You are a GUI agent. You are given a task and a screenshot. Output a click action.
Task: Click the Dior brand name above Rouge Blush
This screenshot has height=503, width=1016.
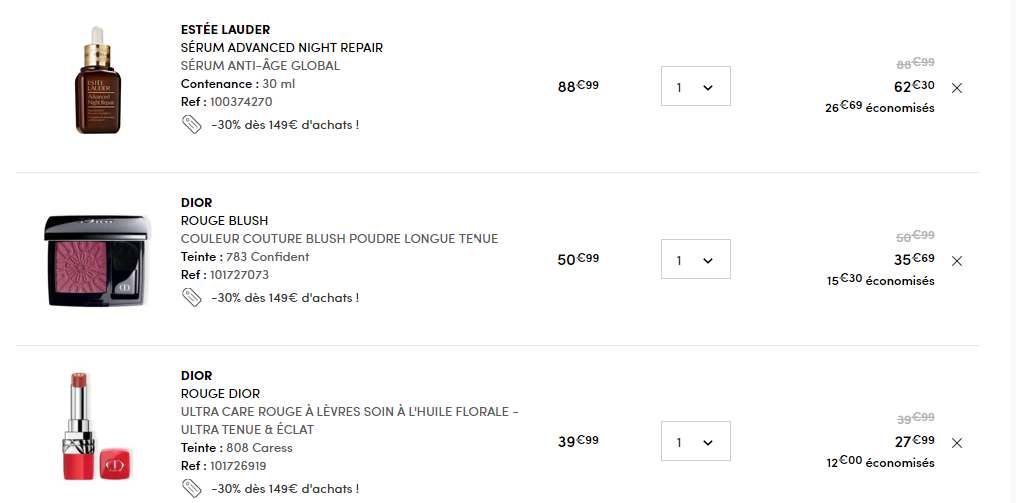click(196, 203)
